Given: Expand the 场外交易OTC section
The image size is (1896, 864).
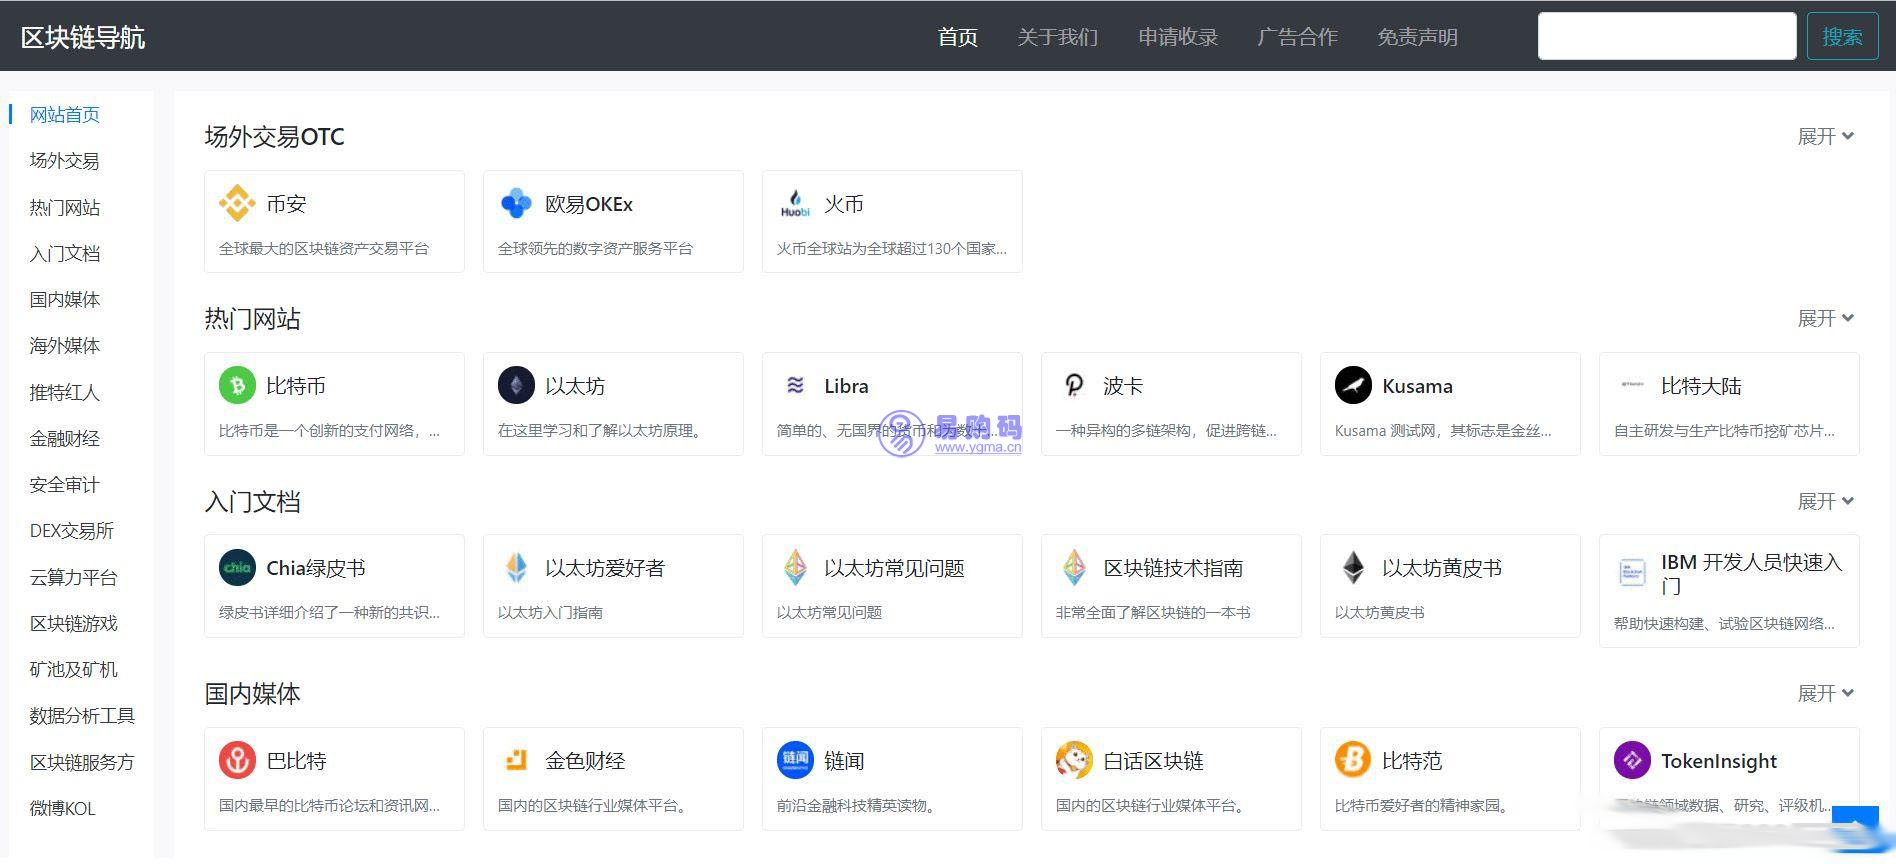Looking at the screenshot, I should tap(1825, 137).
